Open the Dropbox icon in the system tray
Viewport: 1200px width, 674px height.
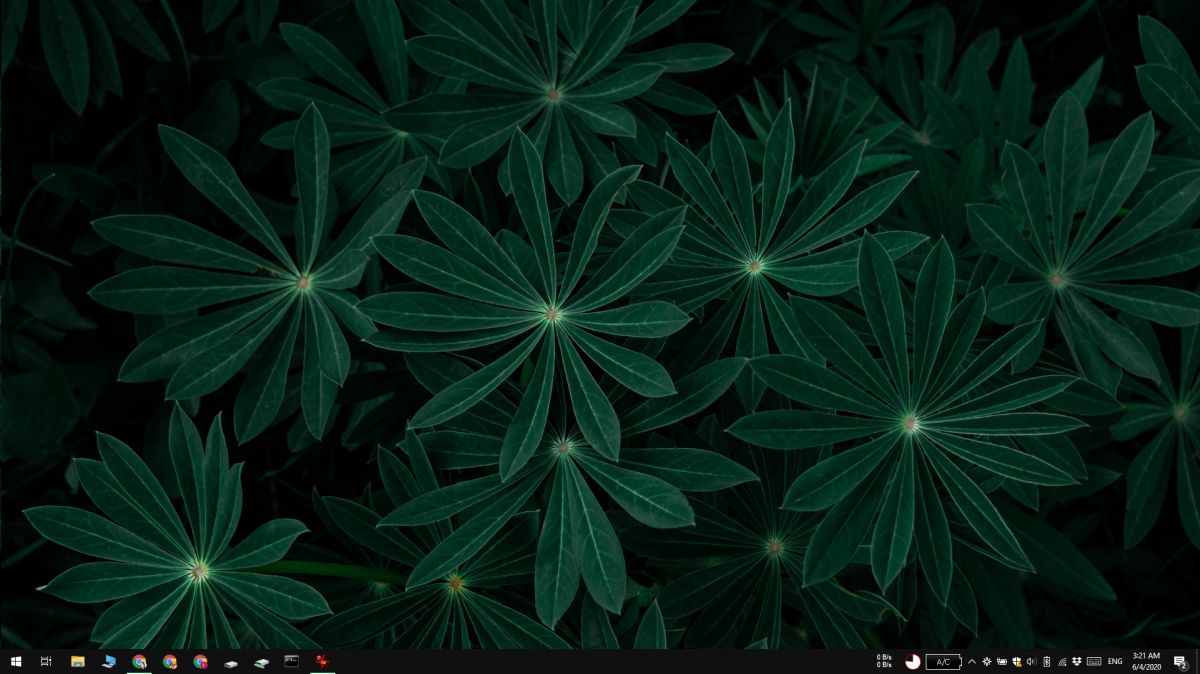[x=1078, y=661]
